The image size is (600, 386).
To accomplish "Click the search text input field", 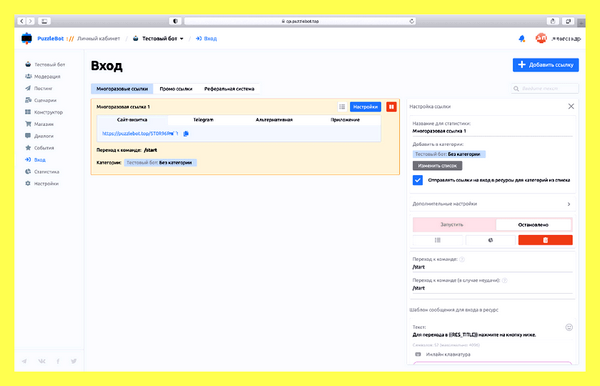I will [545, 88].
